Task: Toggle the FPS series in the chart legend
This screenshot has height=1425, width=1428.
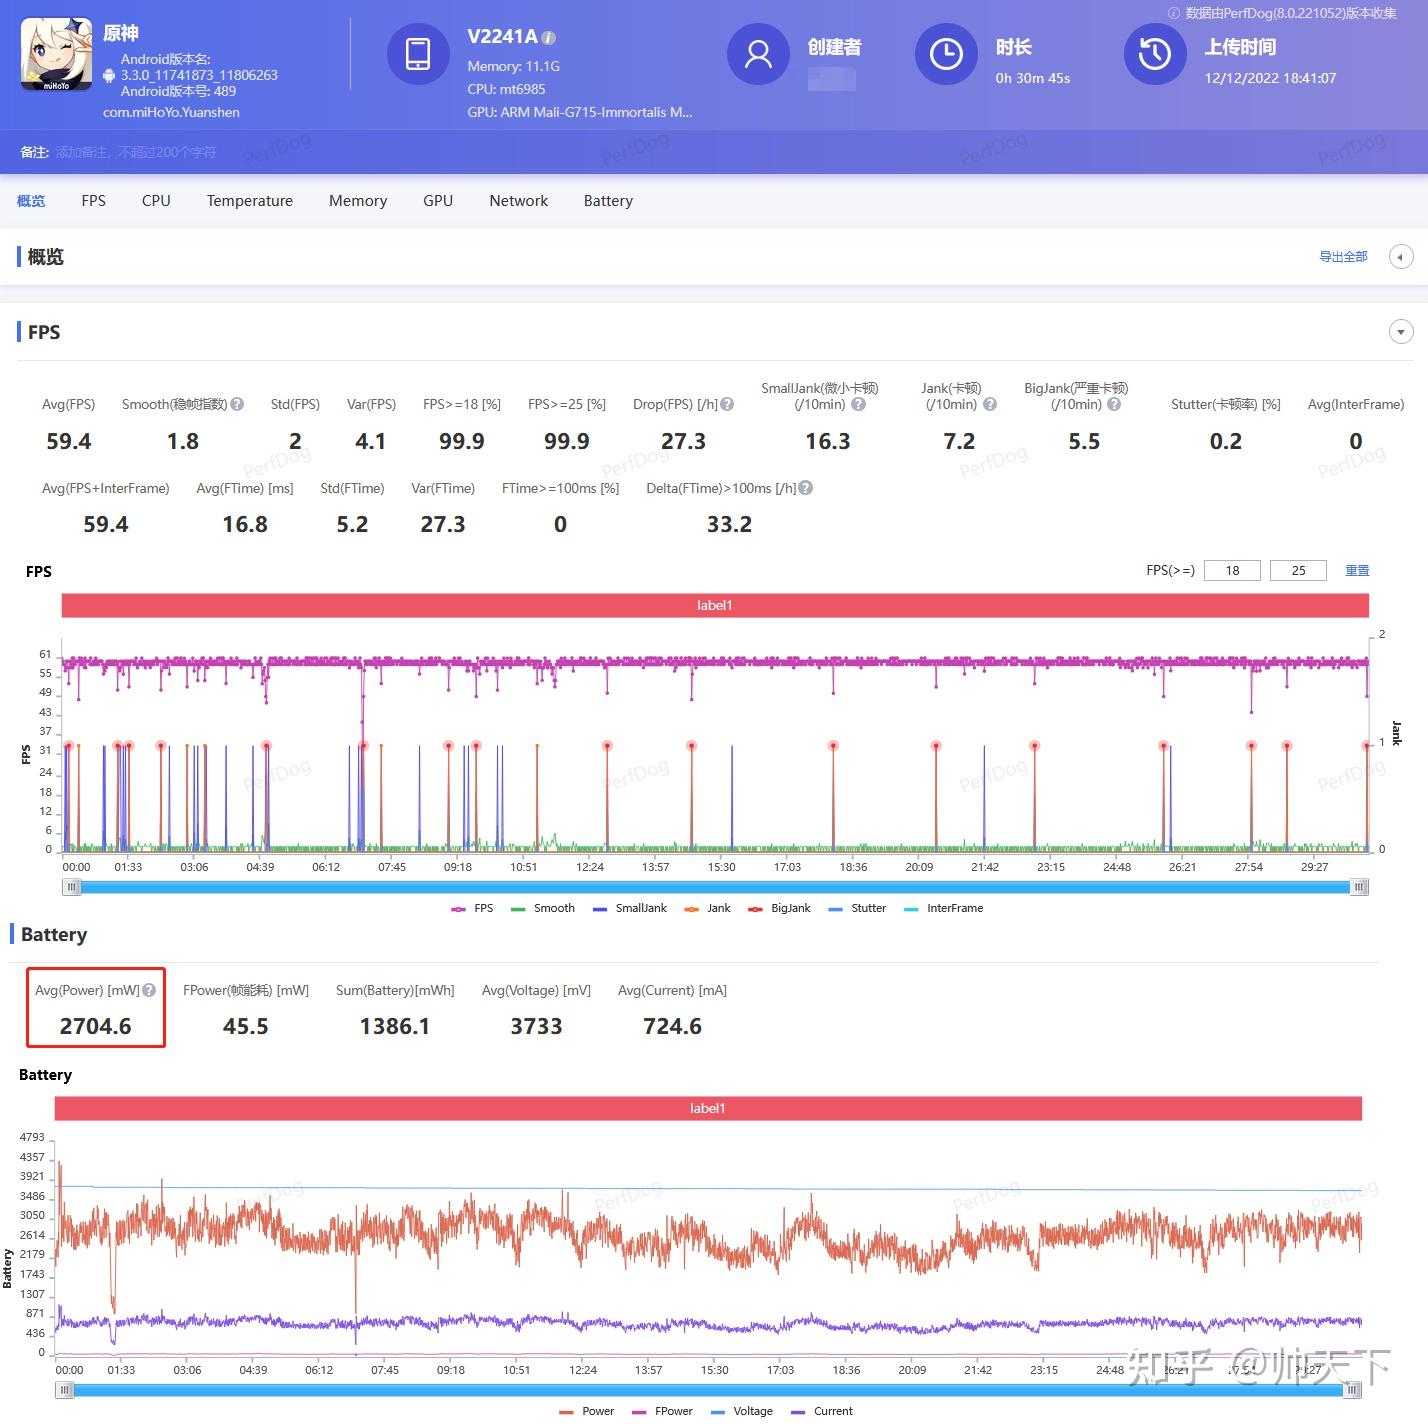Action: click(x=472, y=908)
